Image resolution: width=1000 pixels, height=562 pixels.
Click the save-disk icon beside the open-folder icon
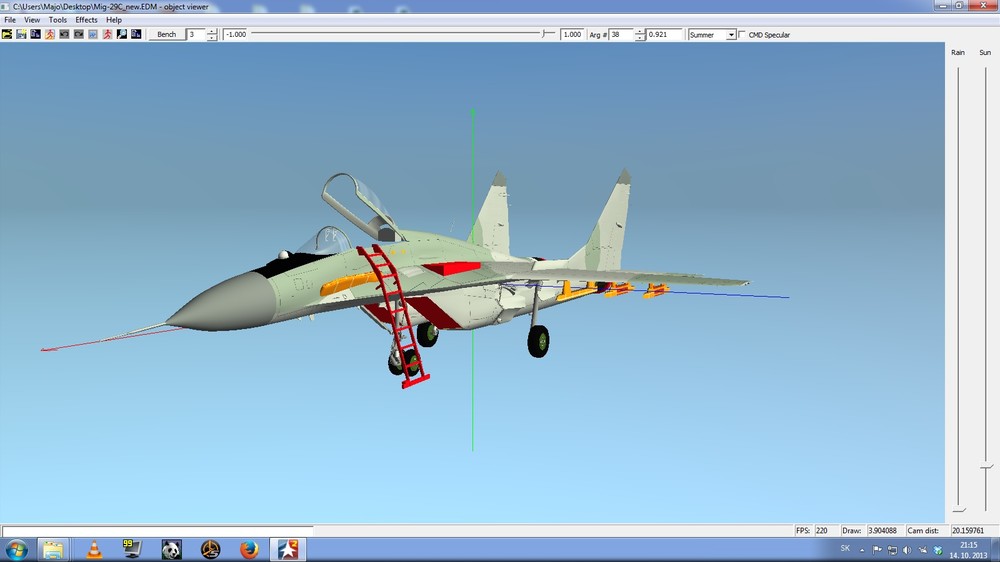click(x=21, y=34)
